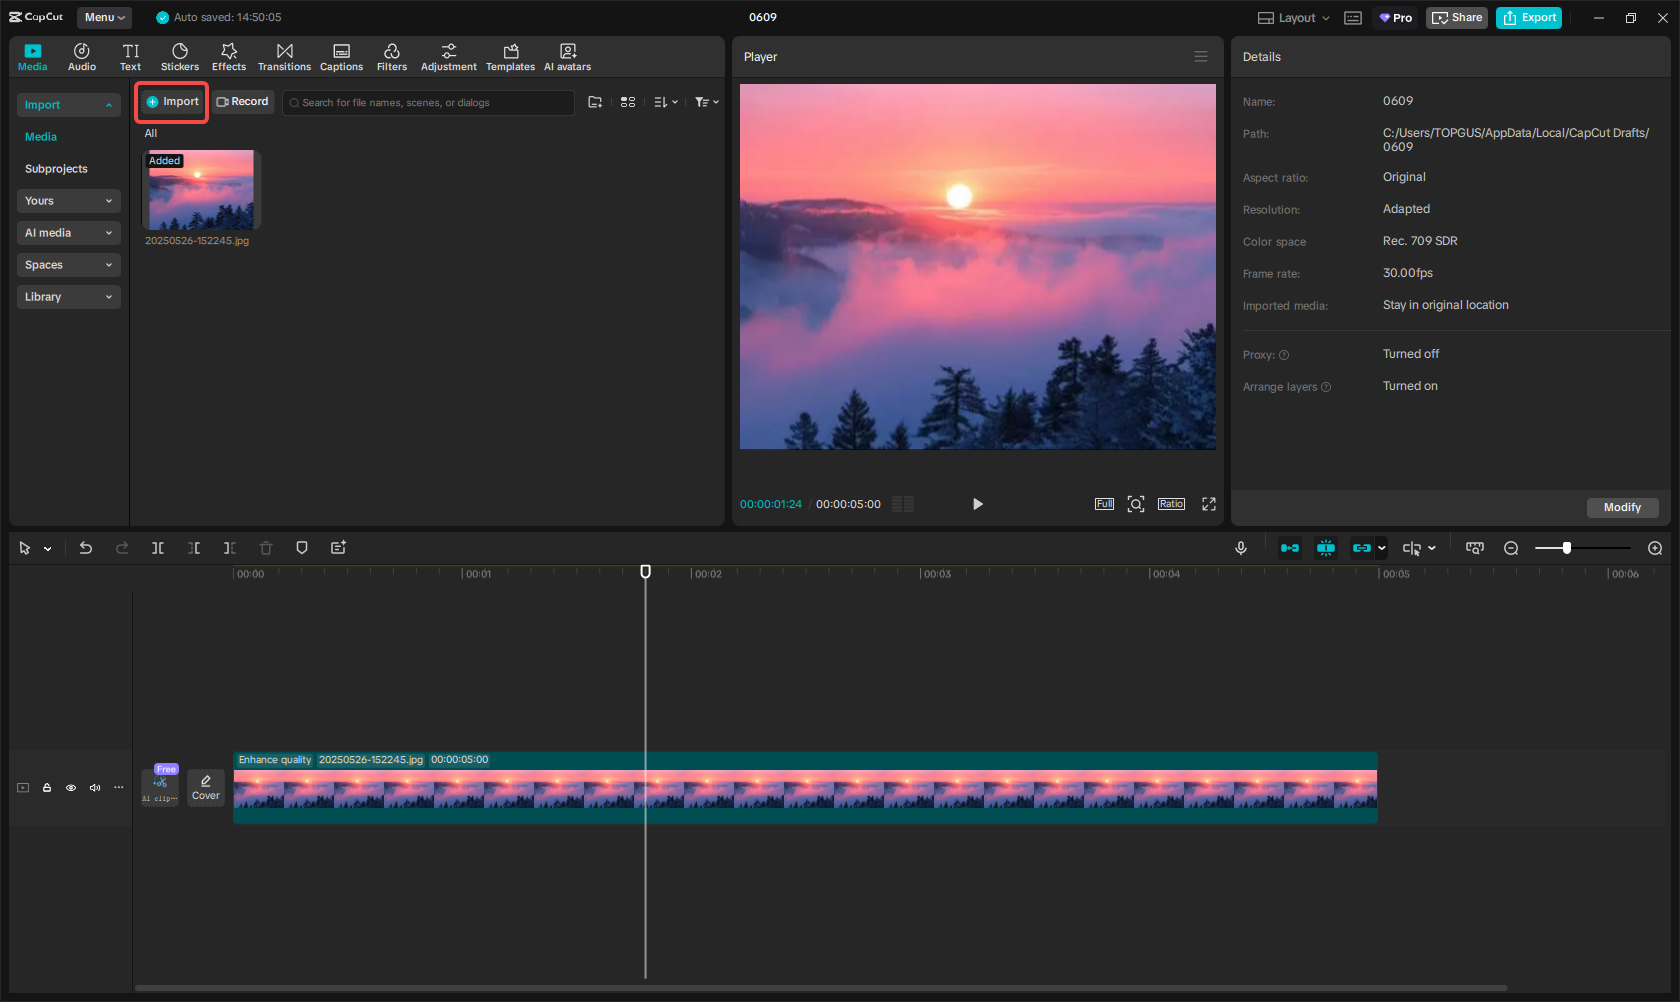This screenshot has width=1680, height=1002.
Task: Click the delete clip trash icon
Action: 266,548
